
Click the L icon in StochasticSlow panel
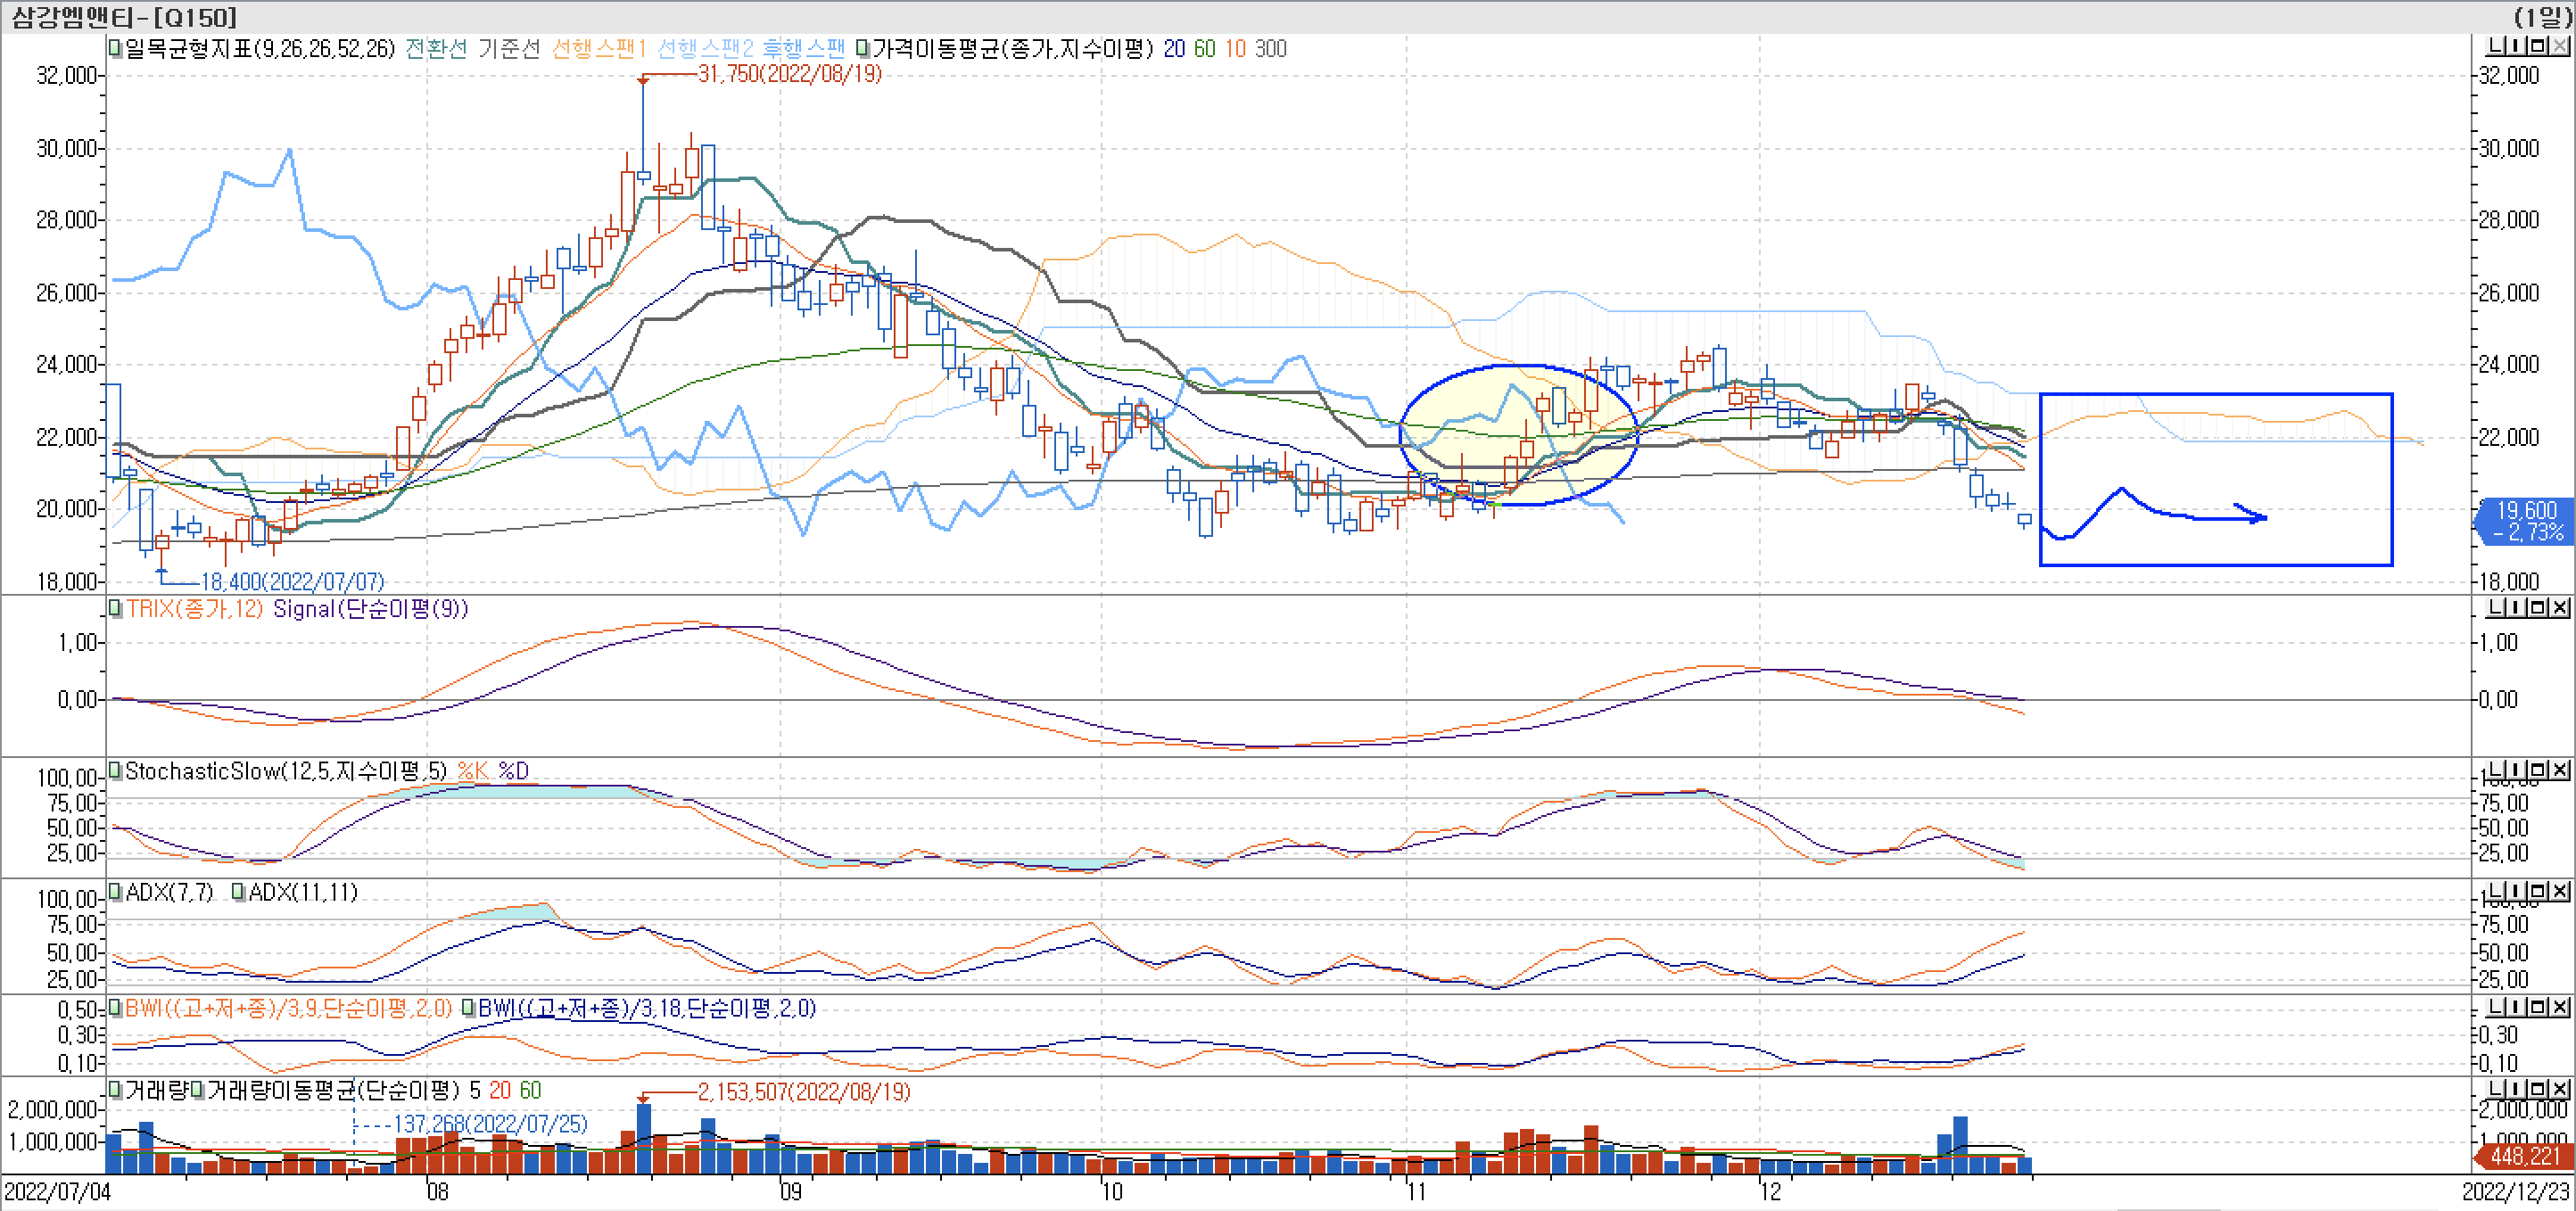click(x=2496, y=769)
